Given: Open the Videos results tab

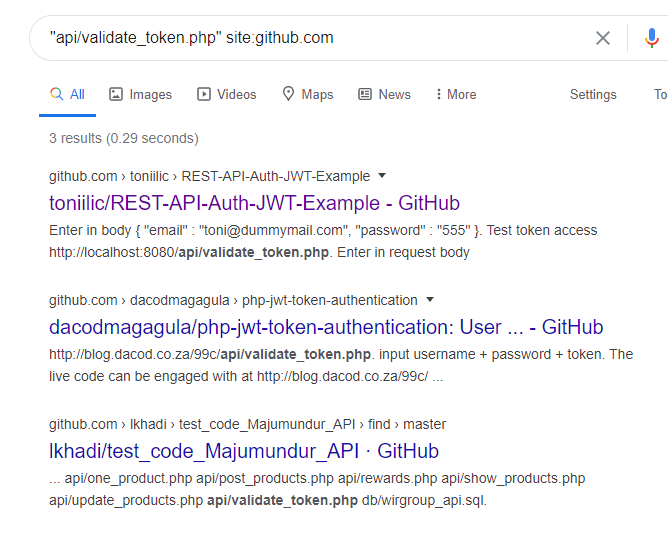Looking at the screenshot, I should (x=227, y=94).
